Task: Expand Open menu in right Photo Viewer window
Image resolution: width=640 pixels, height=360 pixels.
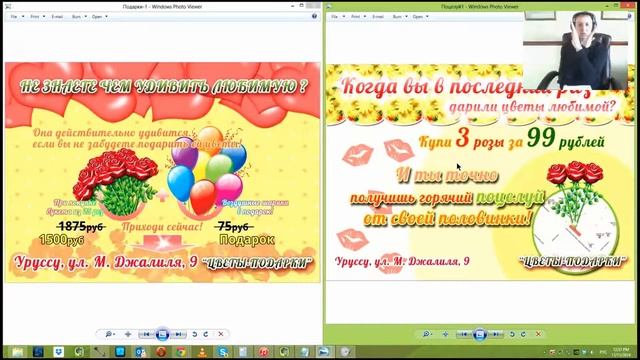Action: click(x=420, y=17)
